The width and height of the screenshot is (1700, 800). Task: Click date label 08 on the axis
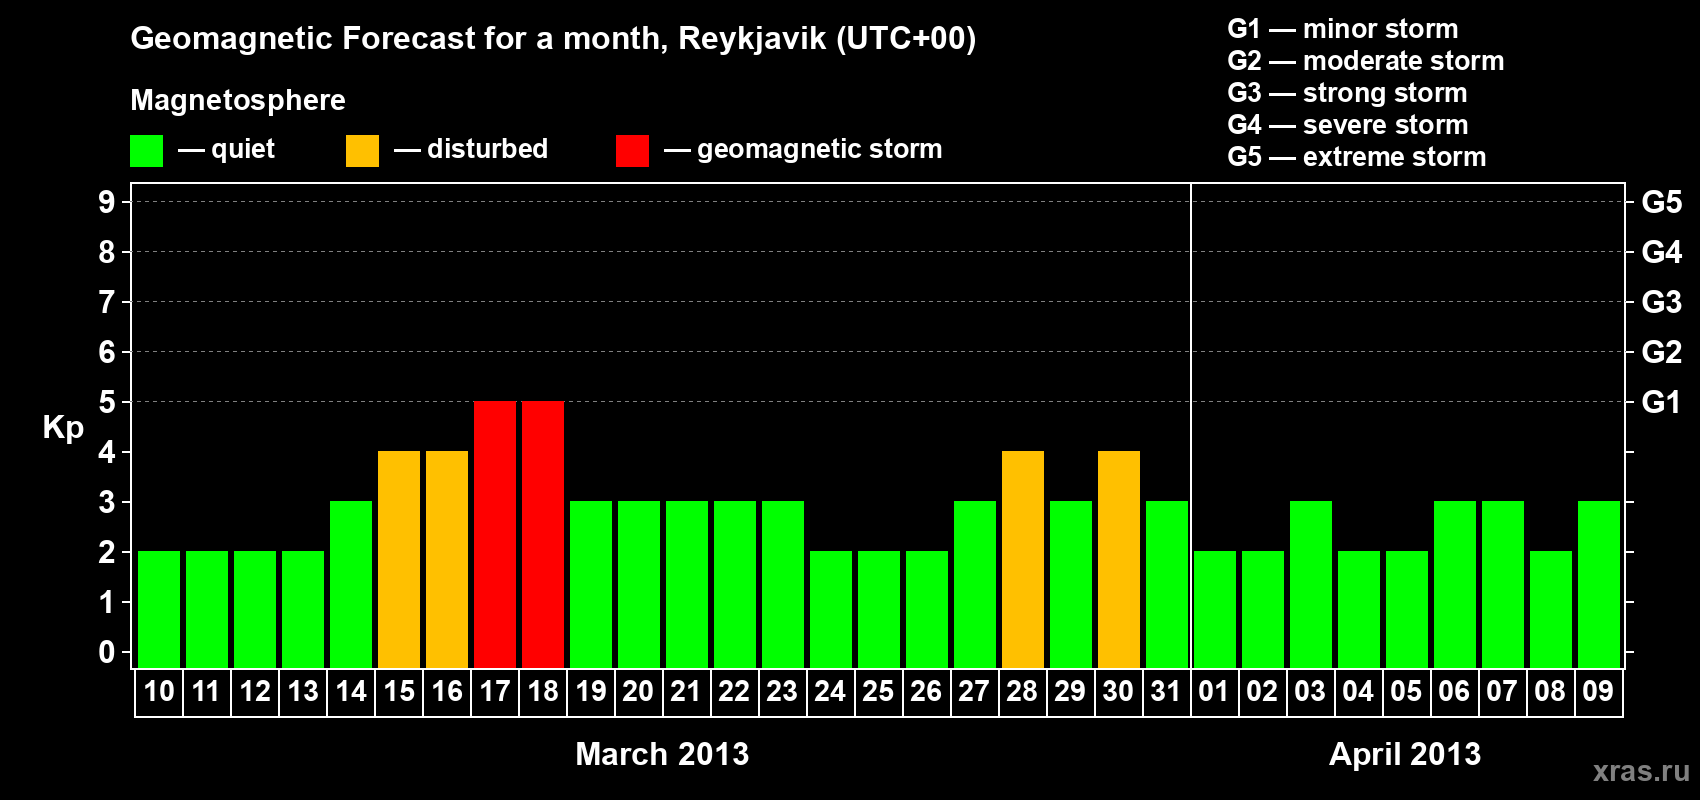[1550, 691]
